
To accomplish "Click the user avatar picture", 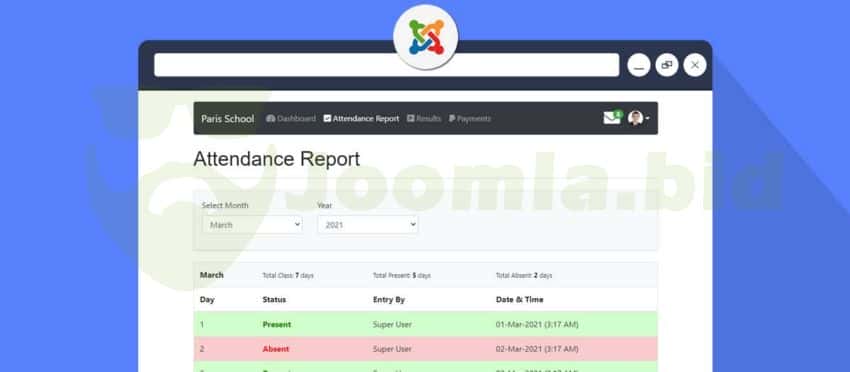I will click(x=635, y=118).
